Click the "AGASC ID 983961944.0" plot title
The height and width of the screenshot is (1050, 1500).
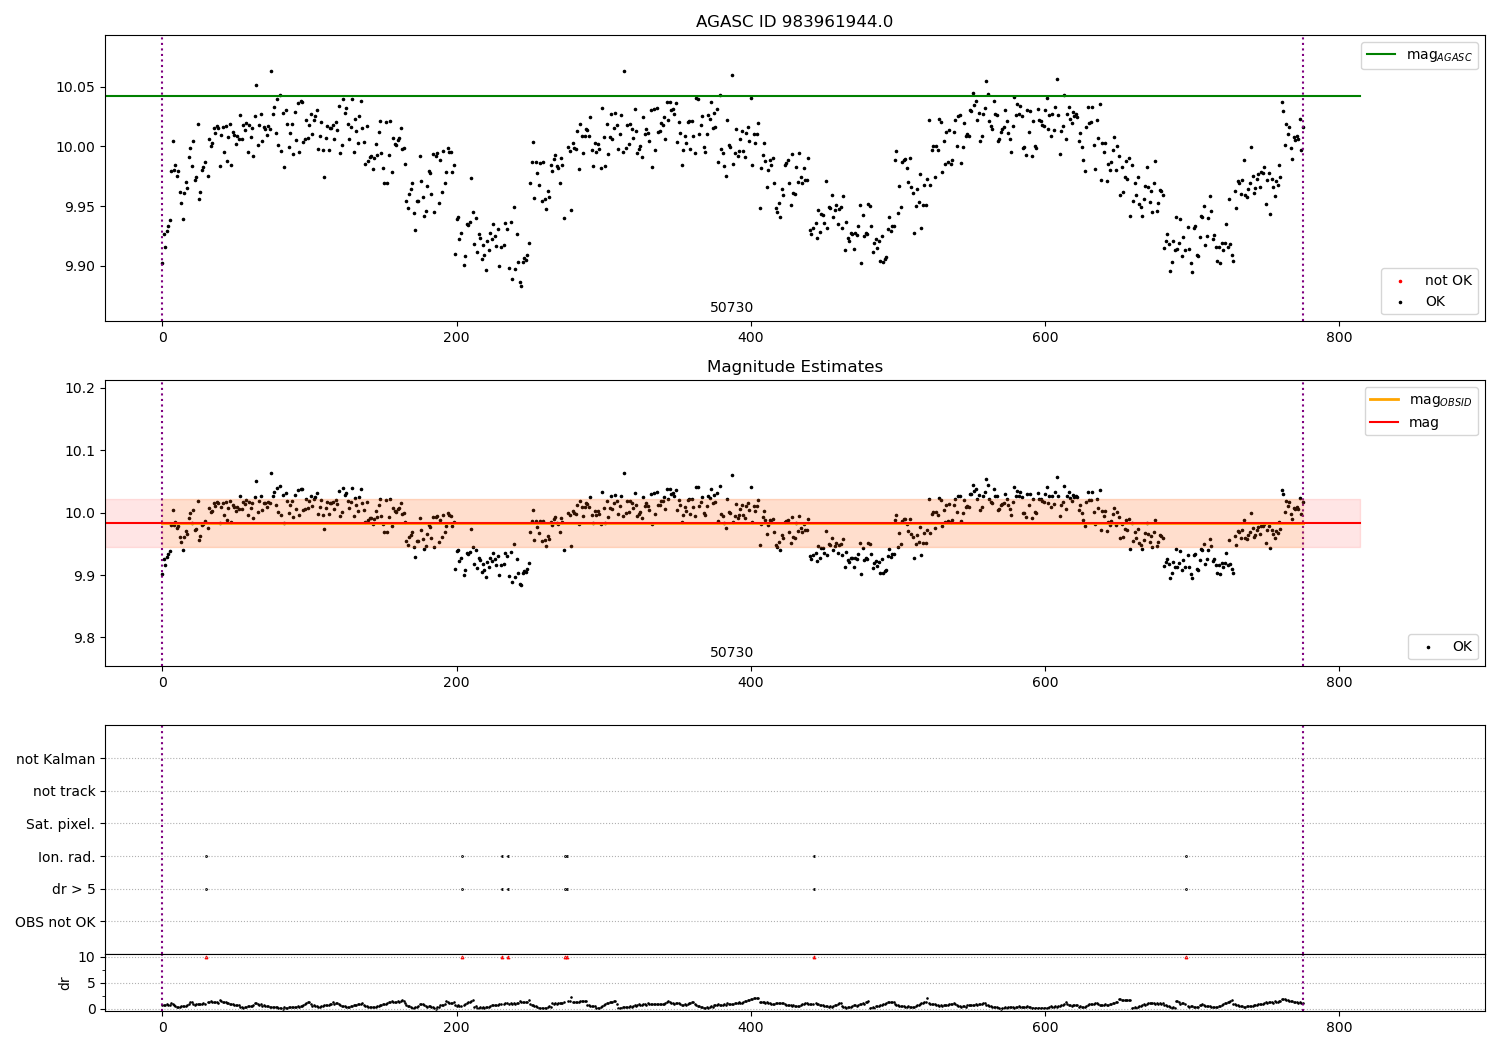[794, 22]
